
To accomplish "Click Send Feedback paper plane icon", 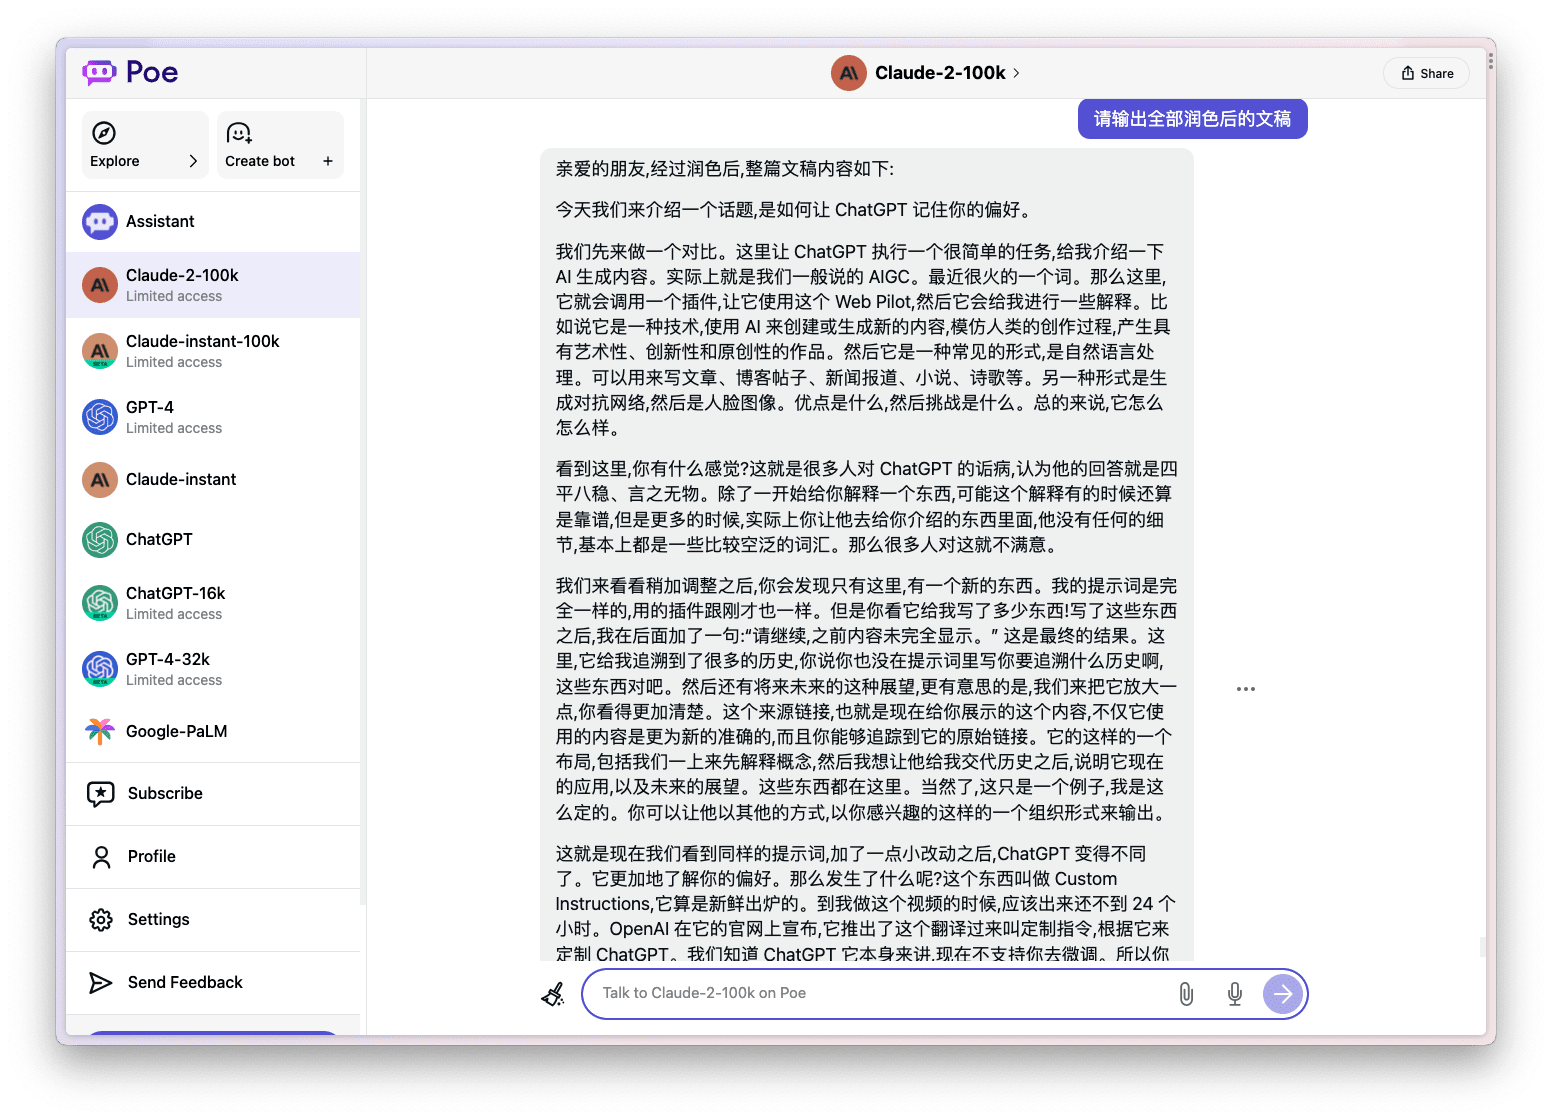I will 101,983.
